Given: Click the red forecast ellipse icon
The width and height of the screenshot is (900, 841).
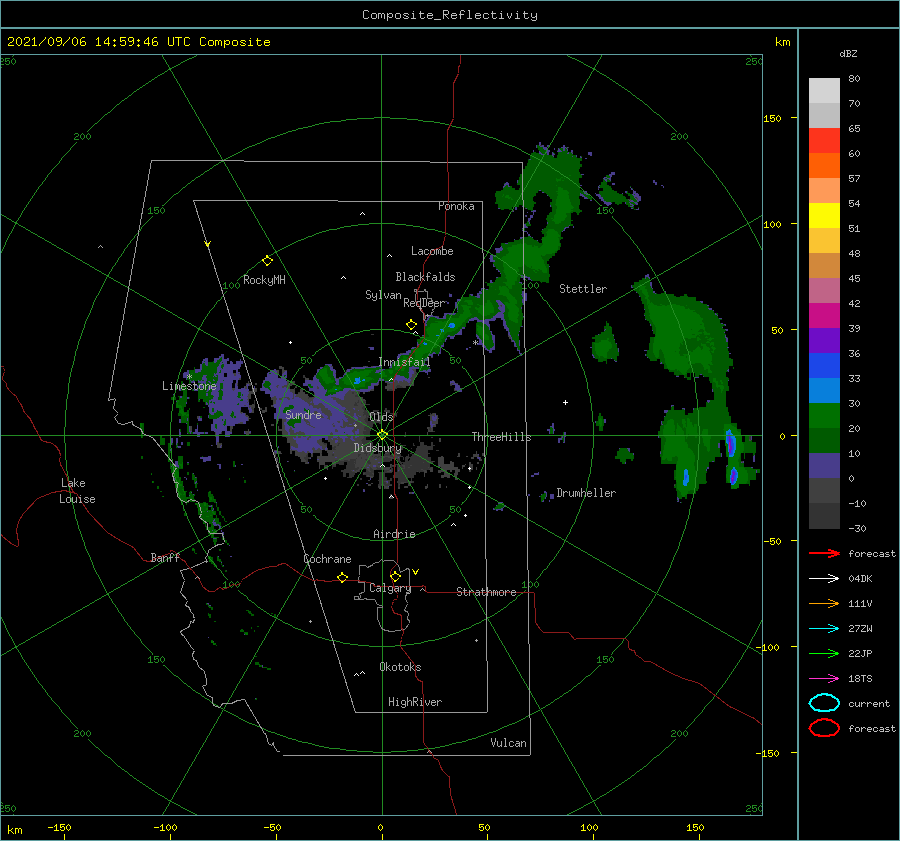Looking at the screenshot, I should point(824,728).
